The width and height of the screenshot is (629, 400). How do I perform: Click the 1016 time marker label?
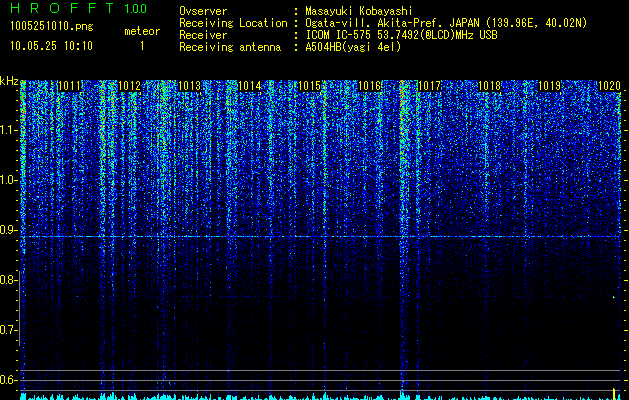pos(369,86)
